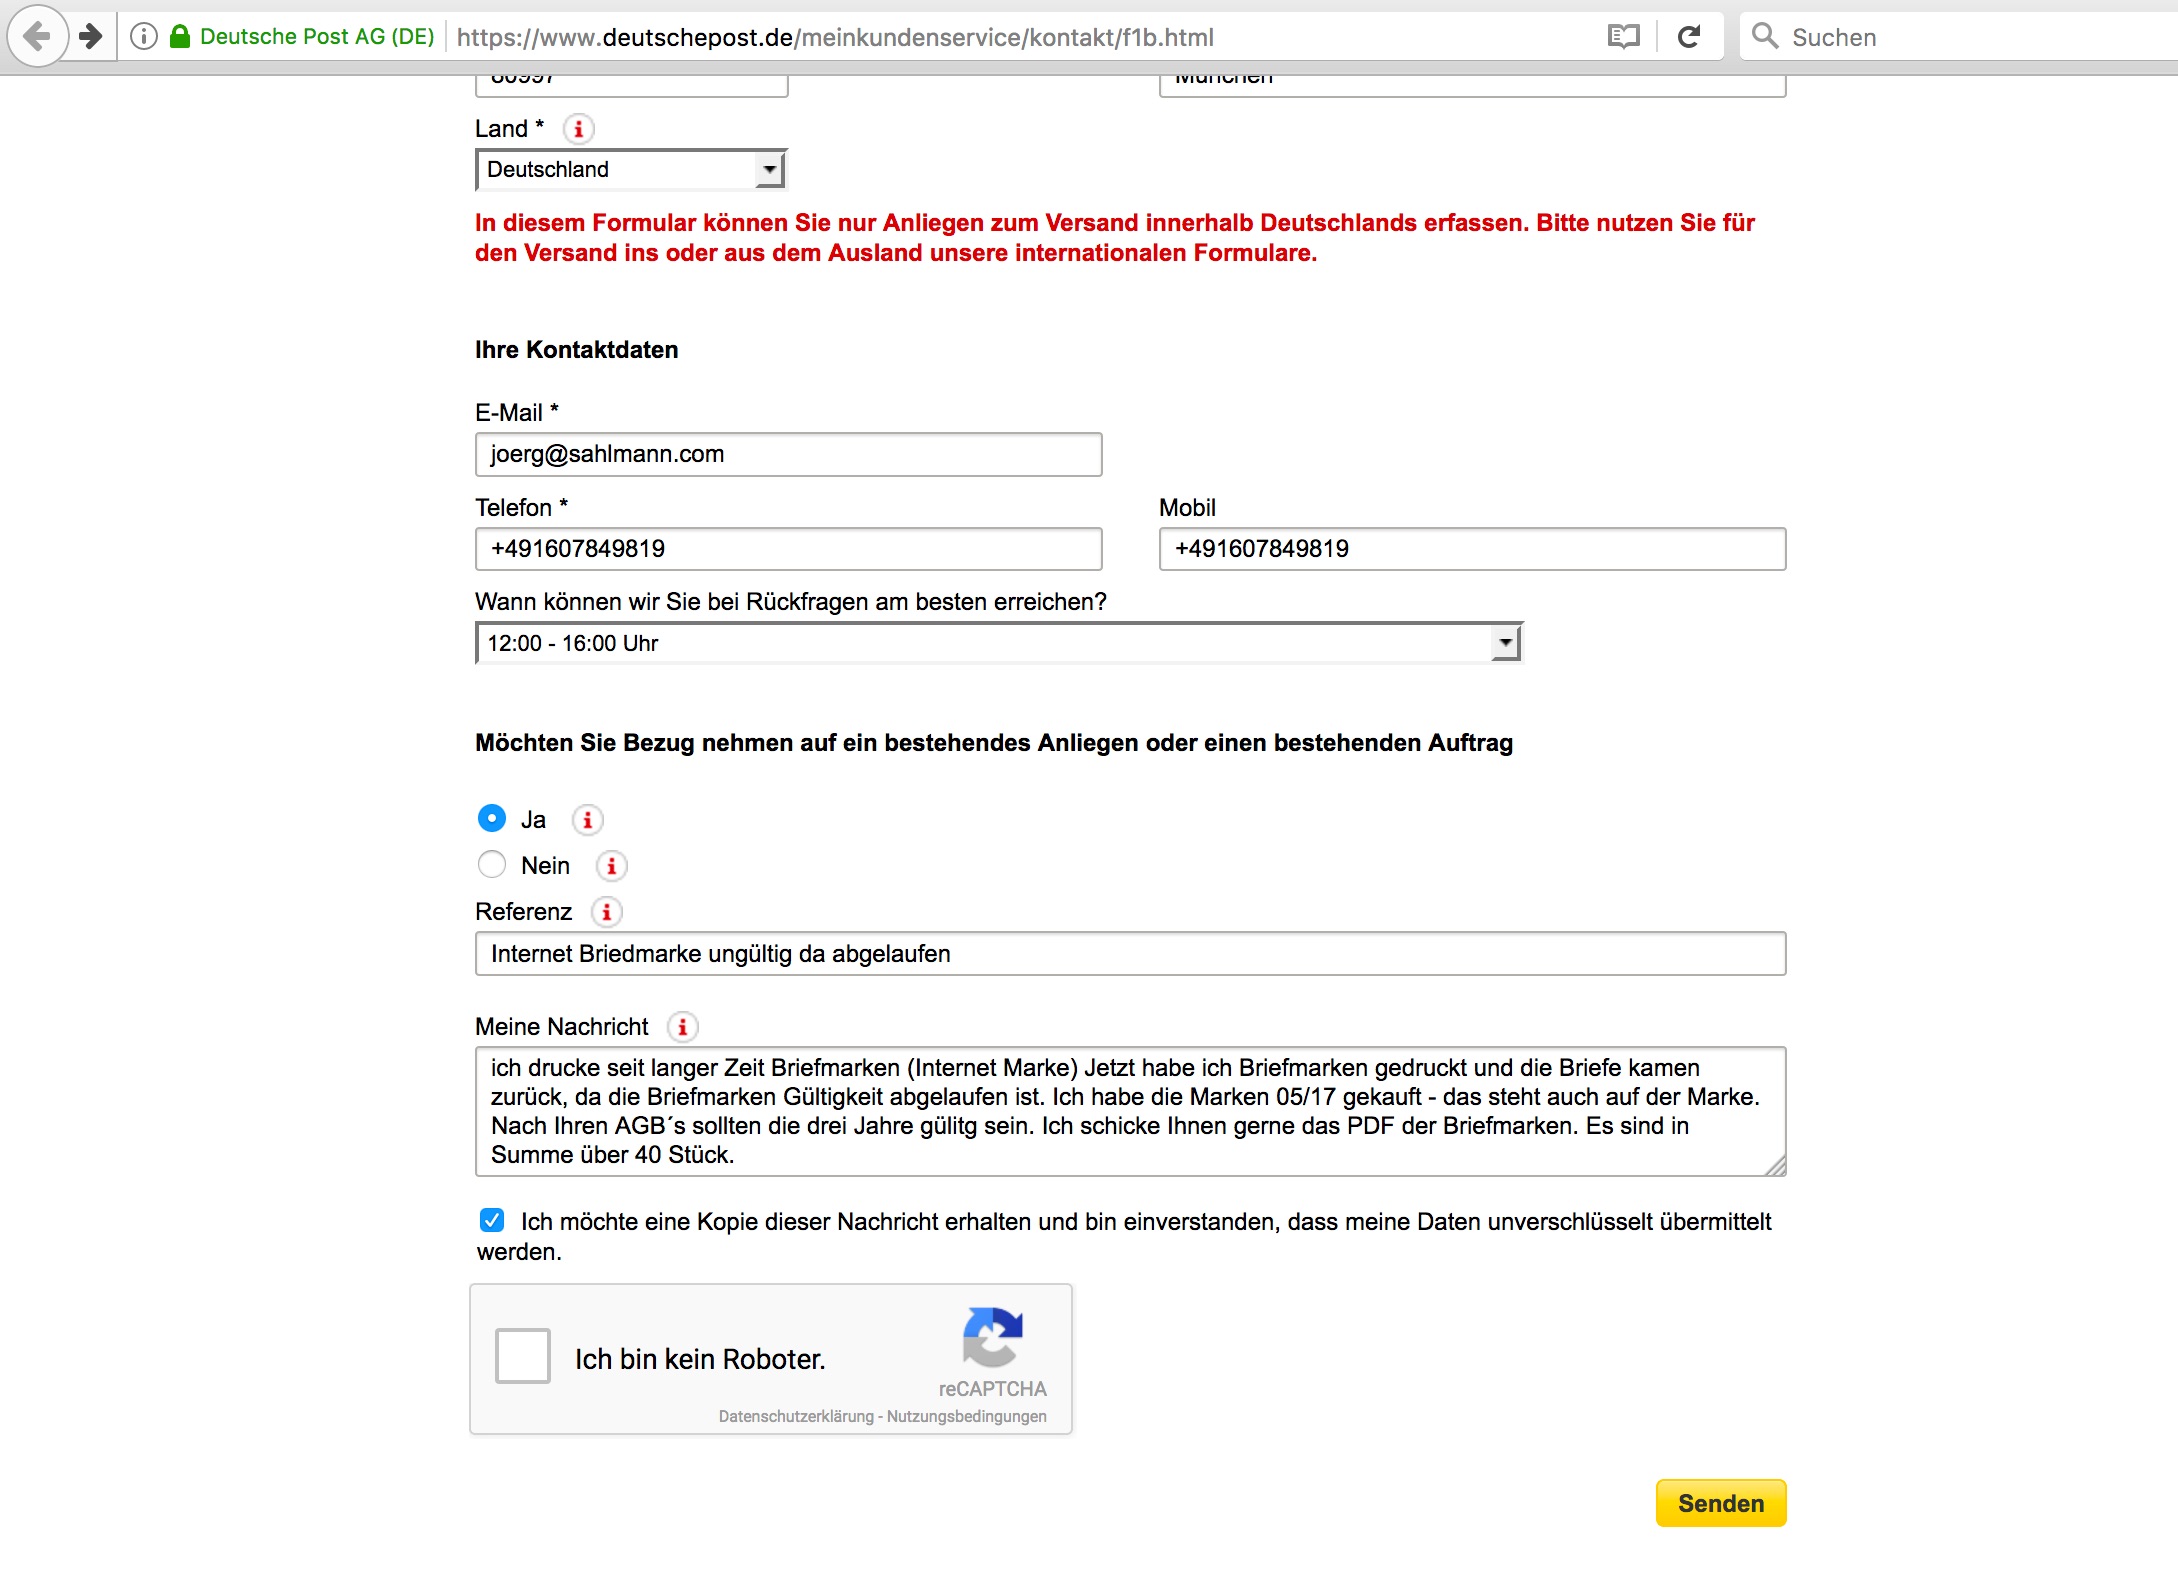The image size is (2178, 1580).
Task: Click into the E-Mail input field
Action: pyautogui.click(x=788, y=454)
